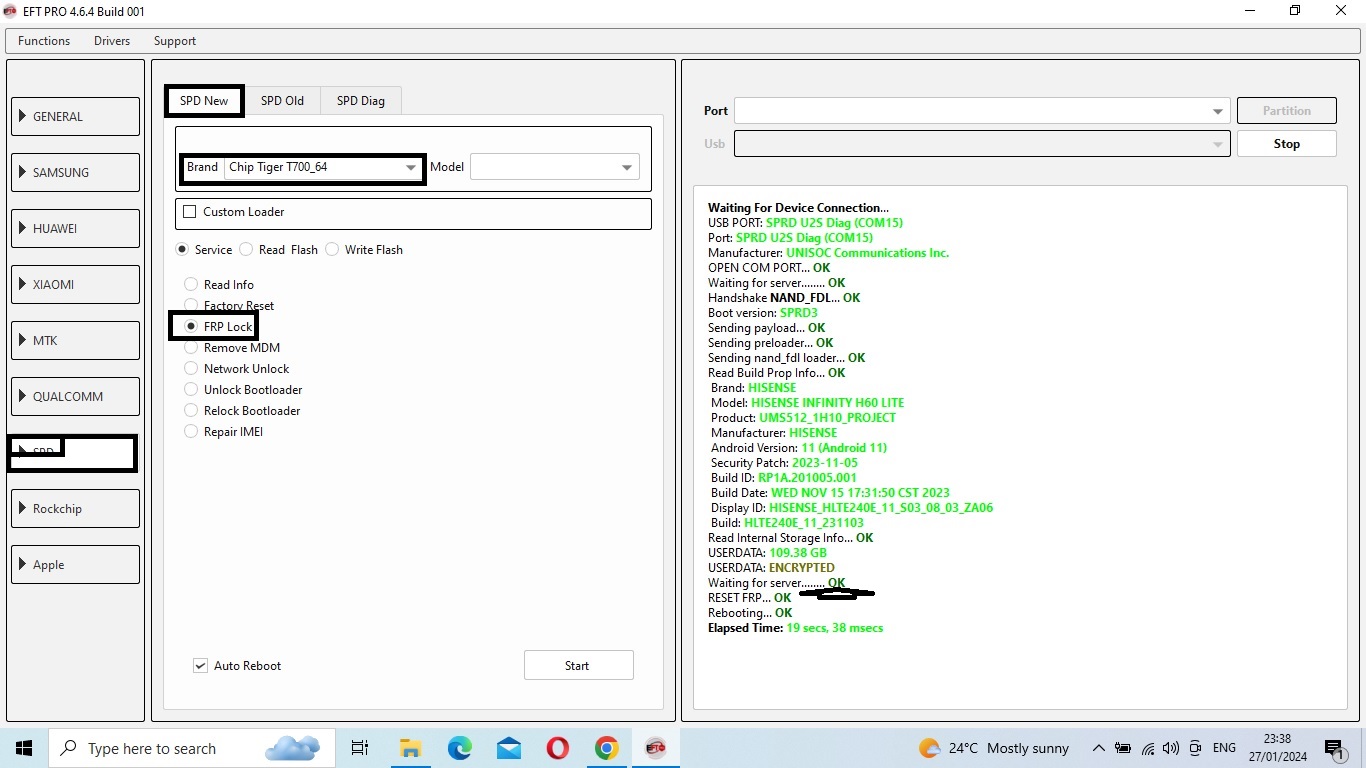The width and height of the screenshot is (1366, 768).
Task: Expand the MTK sidebar section
Action: [x=75, y=340]
